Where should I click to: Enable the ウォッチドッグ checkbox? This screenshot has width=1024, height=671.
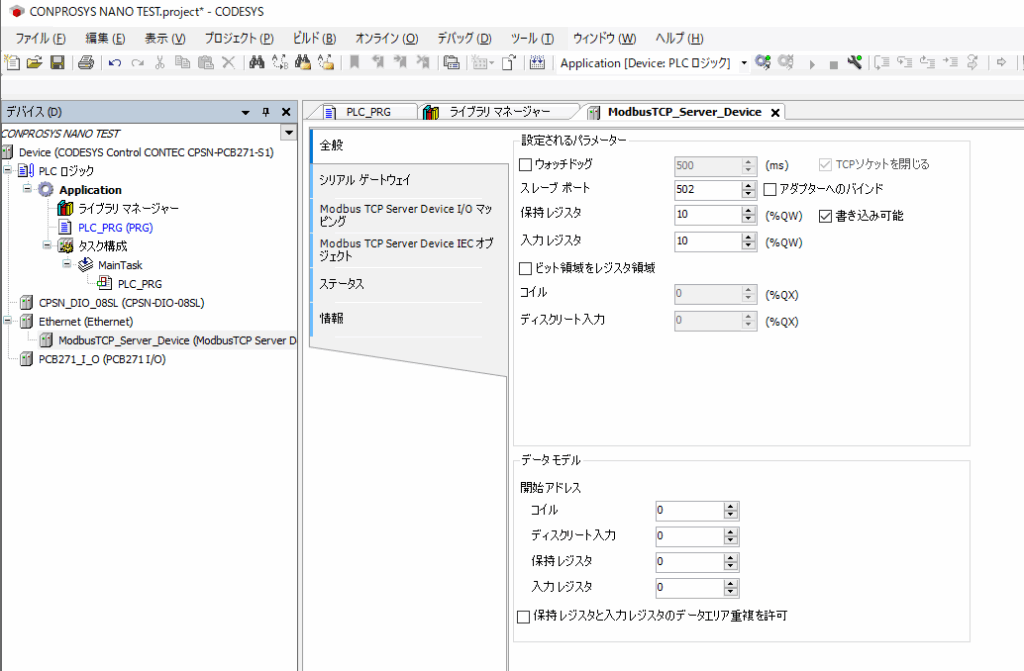(526, 165)
